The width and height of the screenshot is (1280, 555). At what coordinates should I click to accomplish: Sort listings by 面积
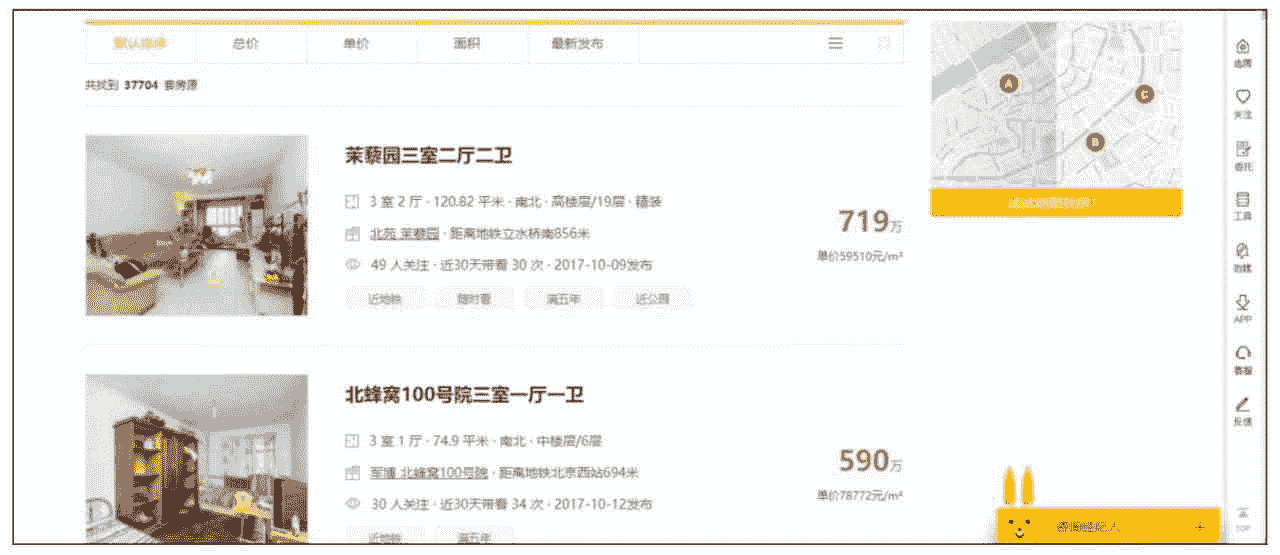pos(467,44)
